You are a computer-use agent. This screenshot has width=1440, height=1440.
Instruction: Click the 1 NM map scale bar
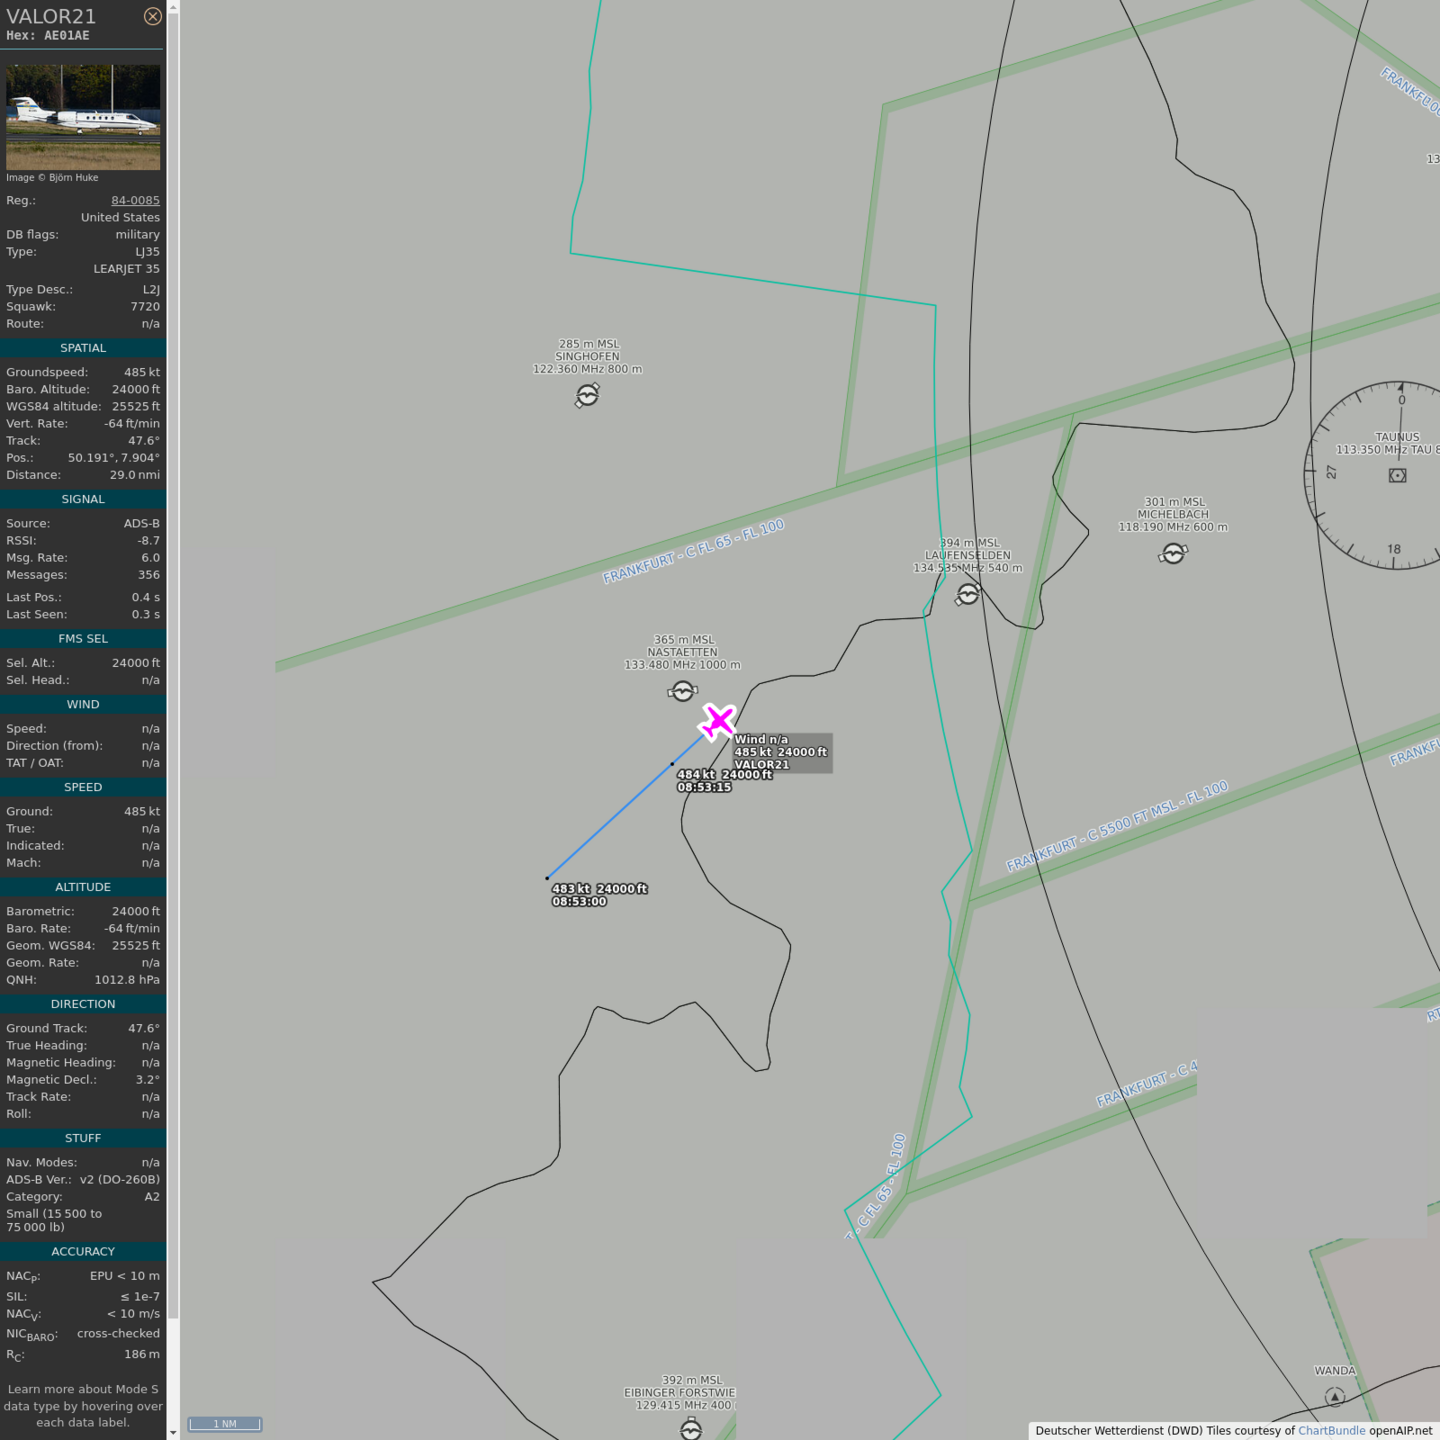pyautogui.click(x=225, y=1424)
